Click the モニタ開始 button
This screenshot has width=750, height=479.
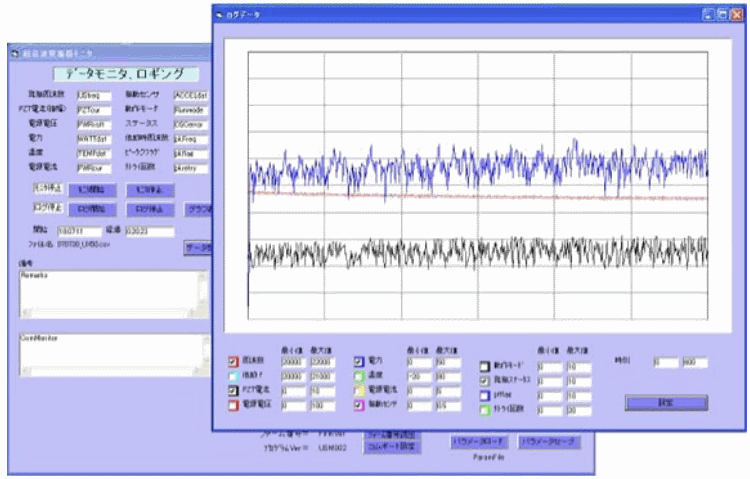(92, 190)
